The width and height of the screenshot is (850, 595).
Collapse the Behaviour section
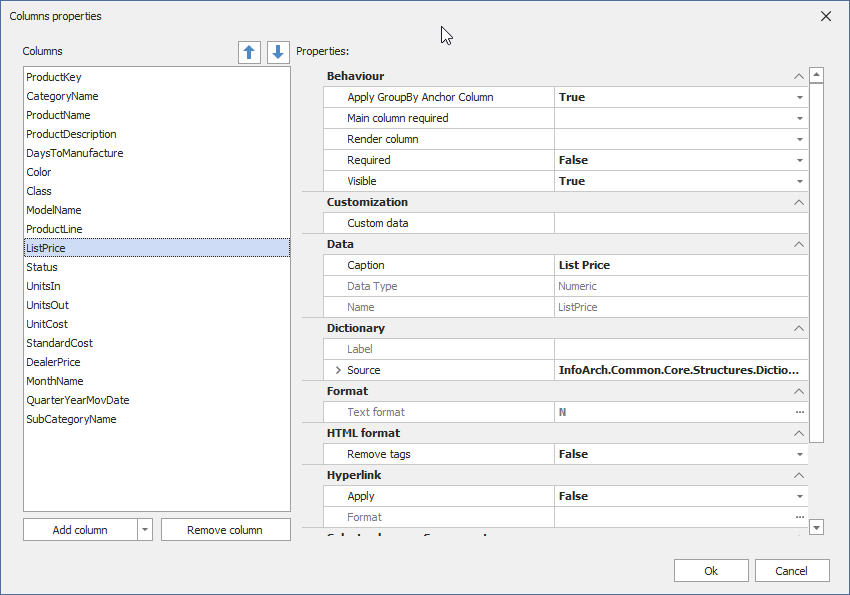798,76
